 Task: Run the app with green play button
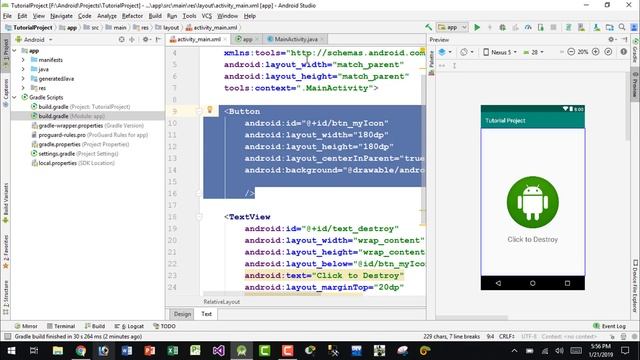pos(477,27)
